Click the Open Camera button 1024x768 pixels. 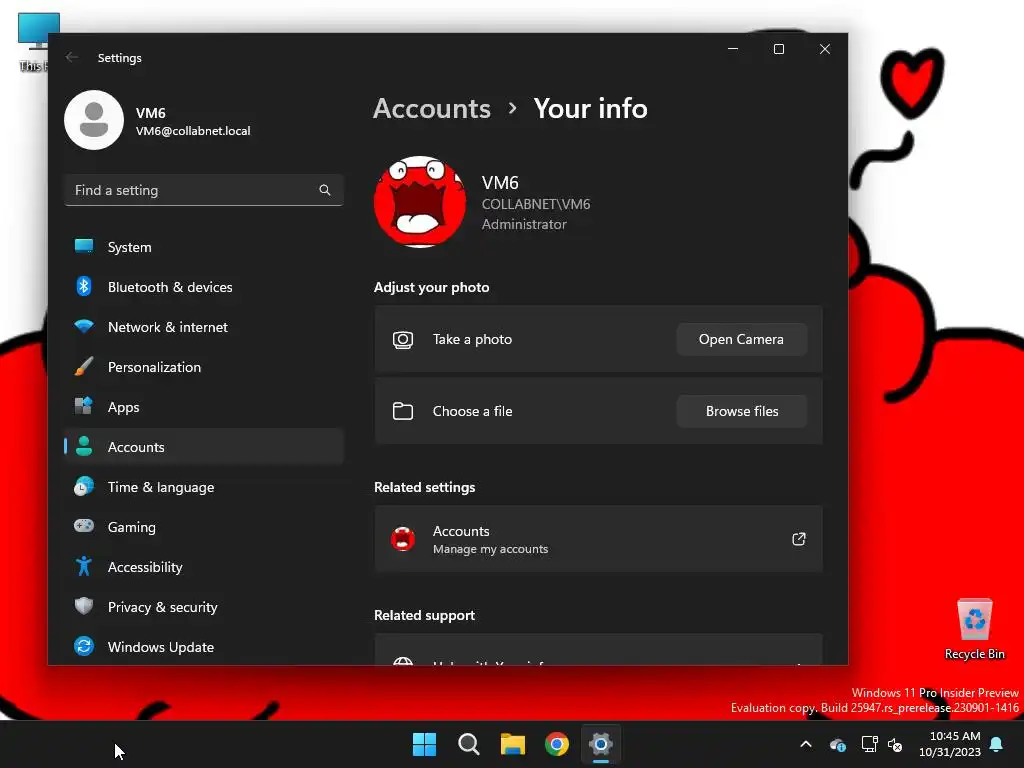(741, 339)
